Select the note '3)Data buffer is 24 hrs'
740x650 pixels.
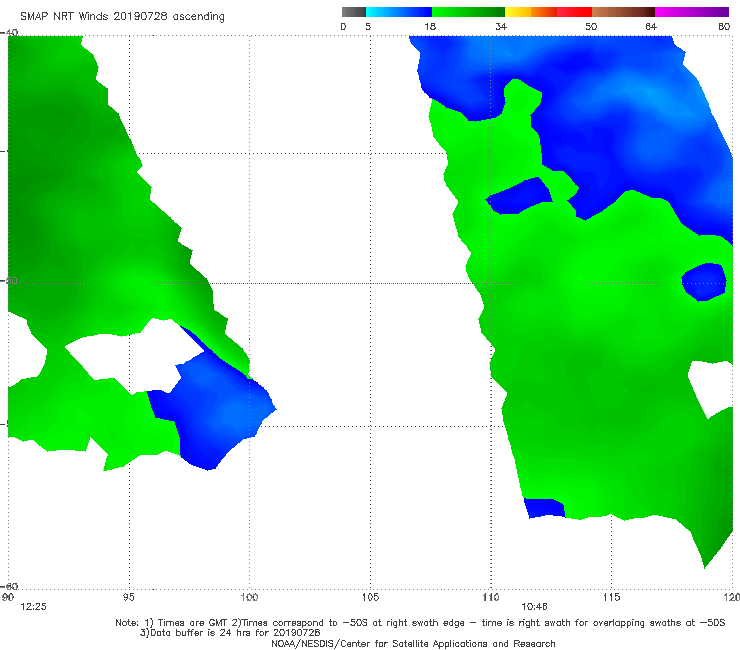[x=230, y=633]
